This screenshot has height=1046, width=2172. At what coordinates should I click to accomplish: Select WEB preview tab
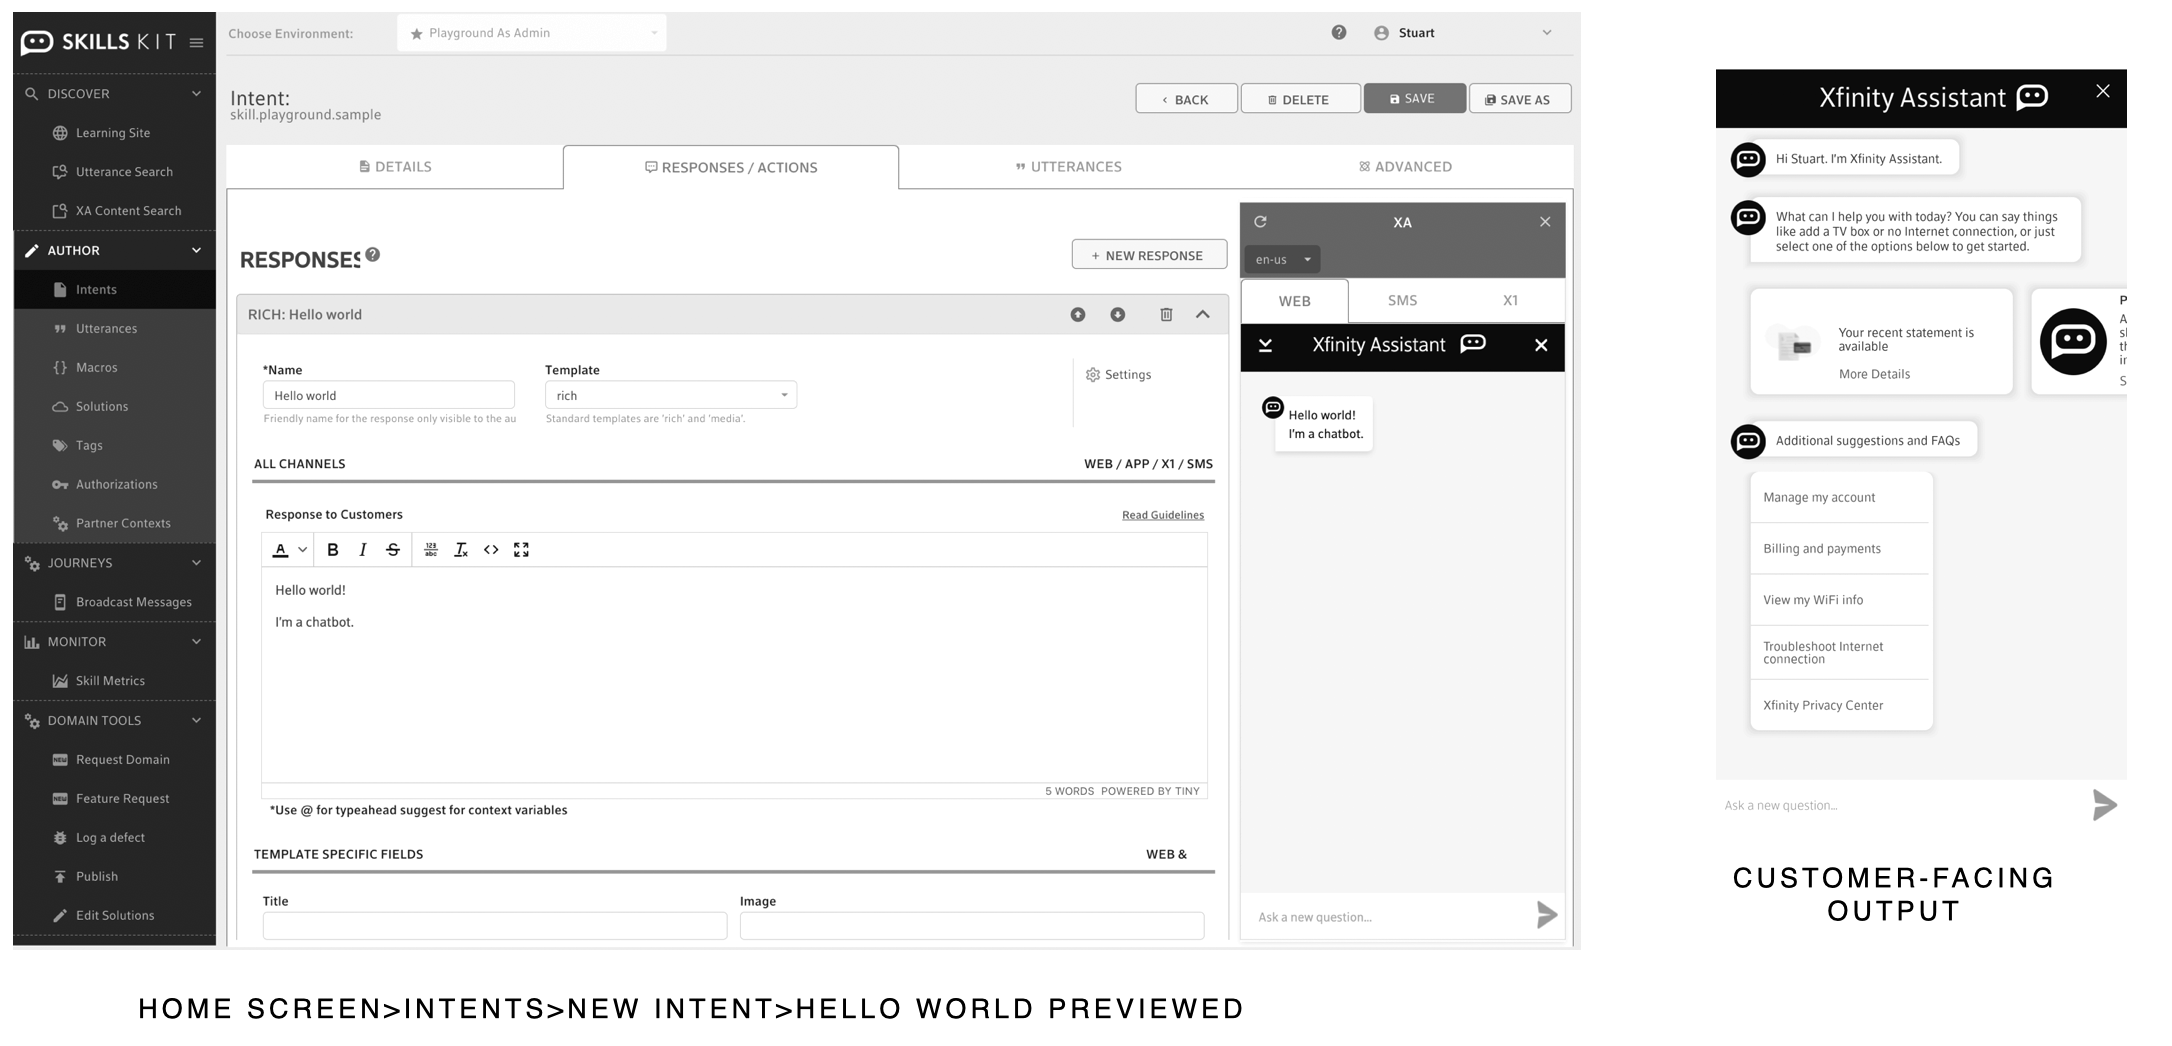pyautogui.click(x=1294, y=301)
